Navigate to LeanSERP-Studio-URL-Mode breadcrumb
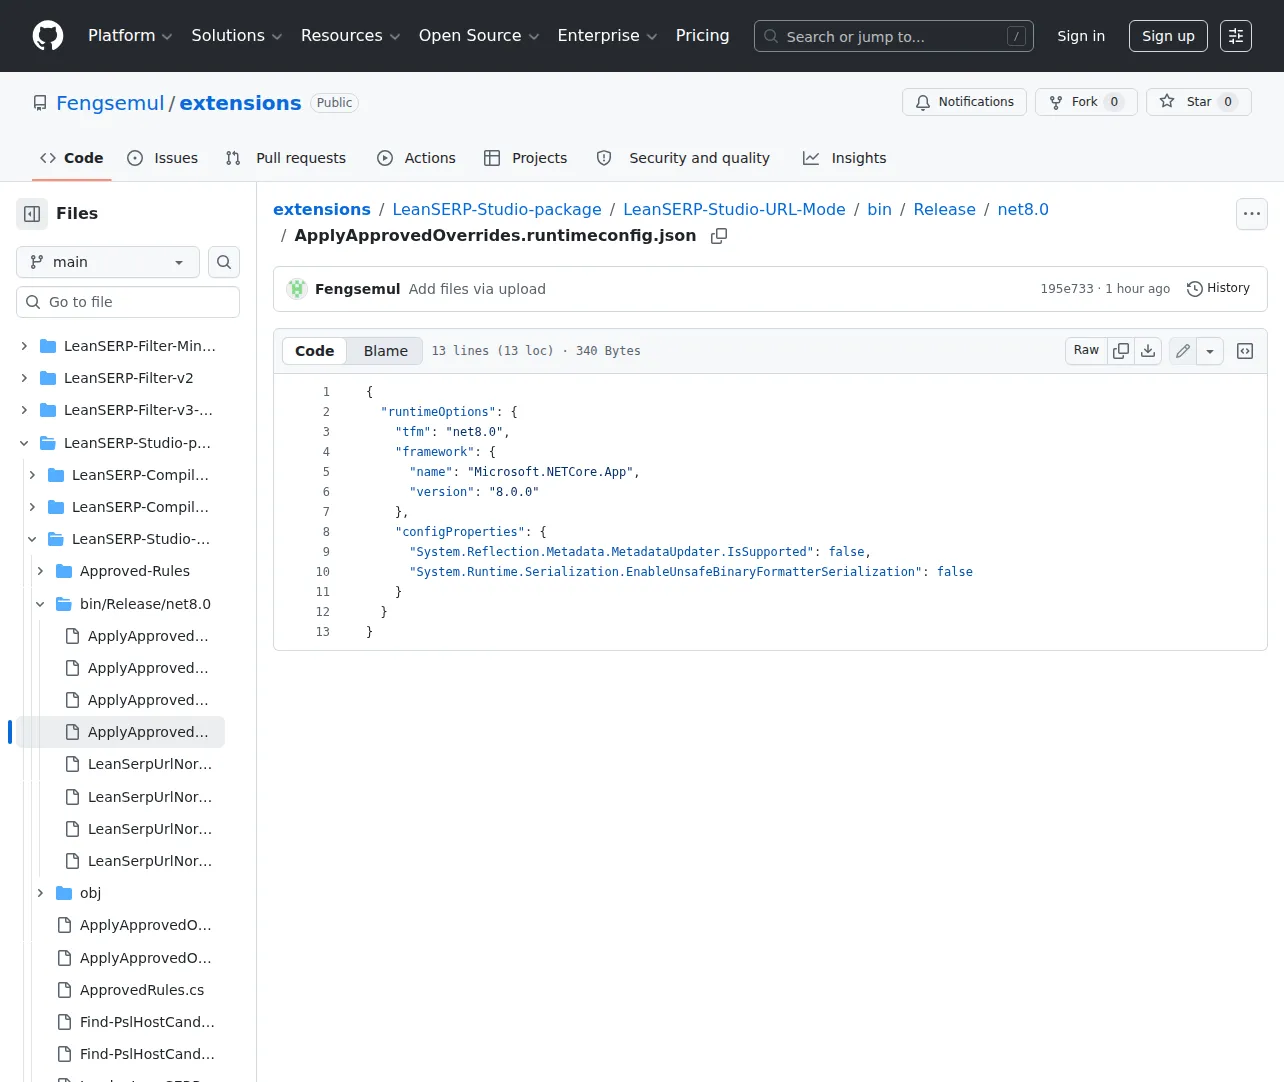 734,209
